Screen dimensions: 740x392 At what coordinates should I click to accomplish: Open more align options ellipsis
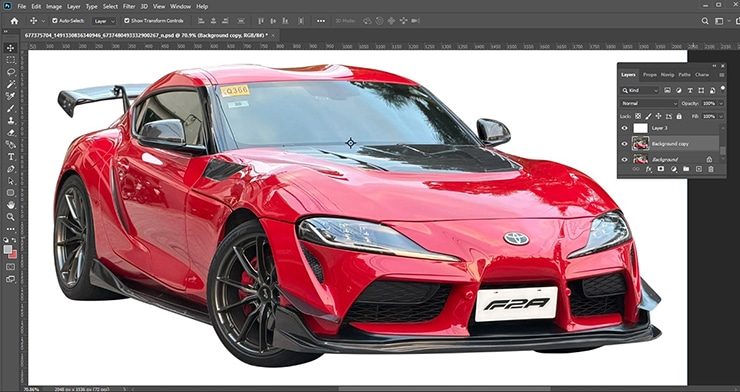321,21
